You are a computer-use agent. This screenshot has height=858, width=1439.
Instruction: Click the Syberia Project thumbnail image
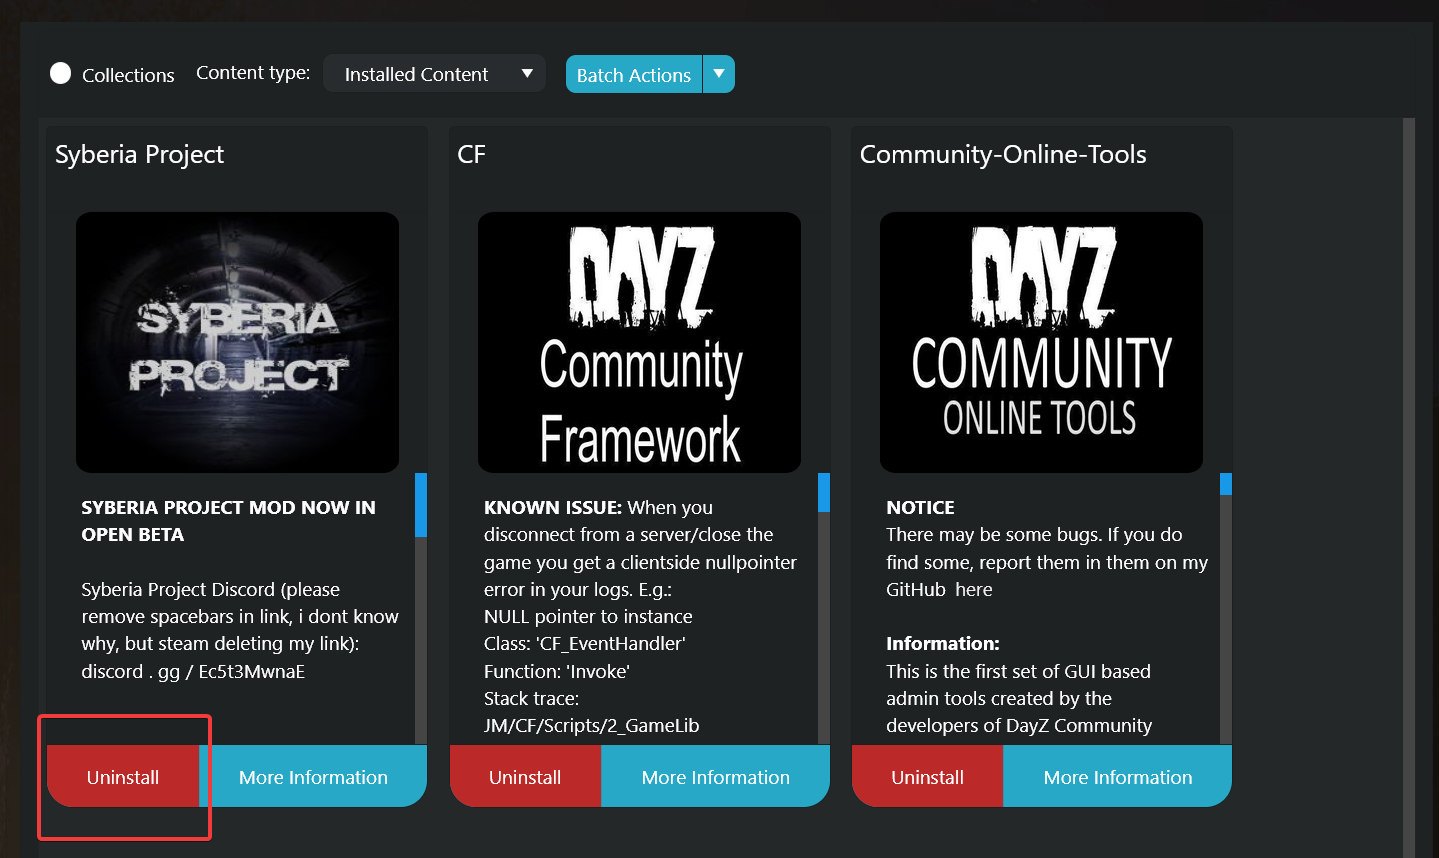(237, 342)
